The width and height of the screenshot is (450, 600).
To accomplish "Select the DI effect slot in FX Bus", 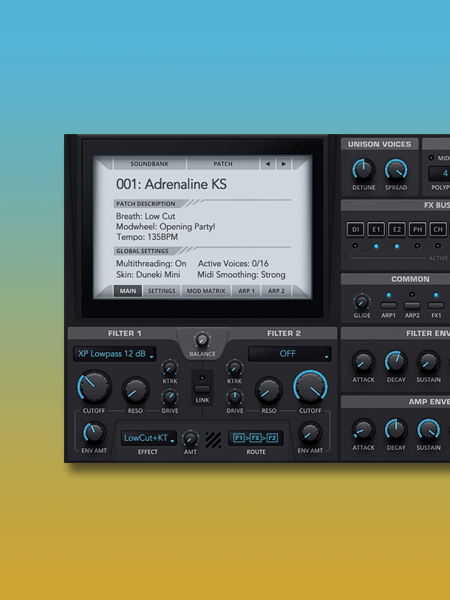I will [x=355, y=229].
